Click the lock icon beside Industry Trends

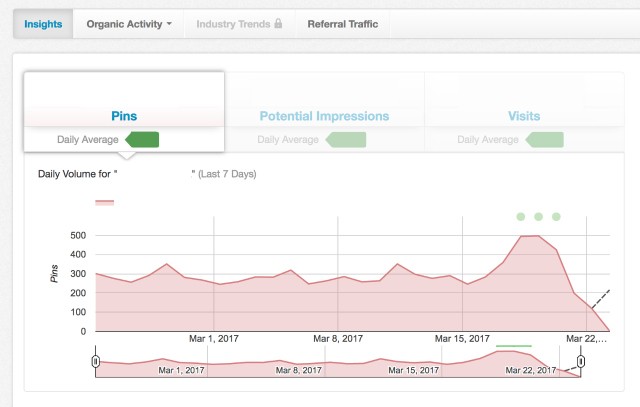pyautogui.click(x=278, y=24)
